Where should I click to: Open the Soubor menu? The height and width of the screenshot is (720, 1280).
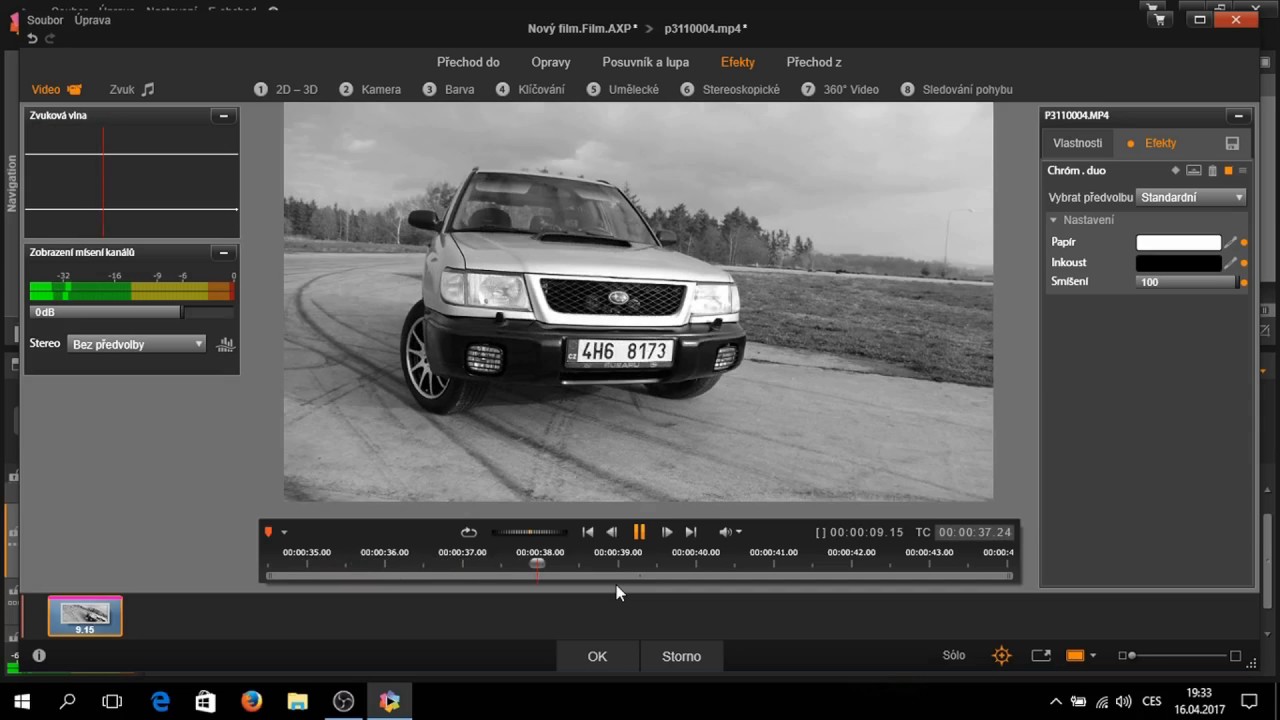point(45,20)
